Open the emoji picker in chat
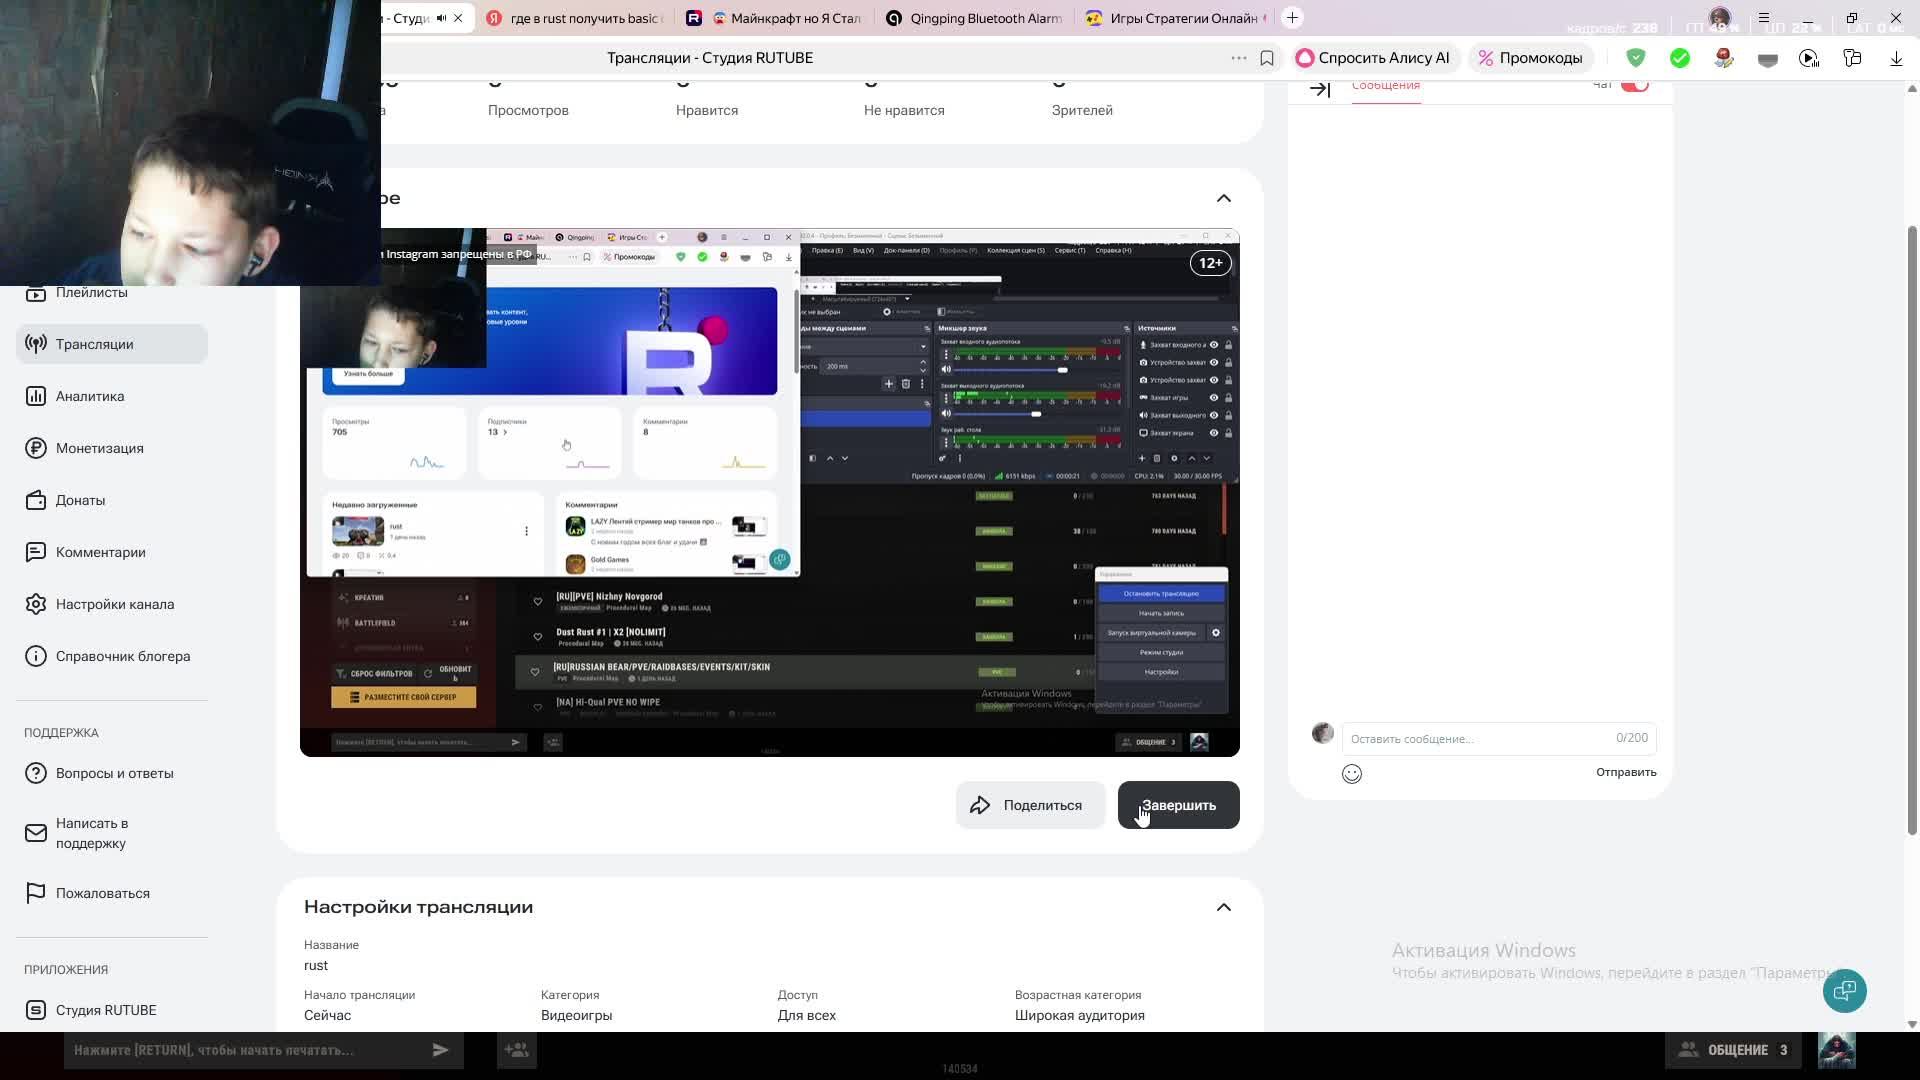 pos(1352,773)
